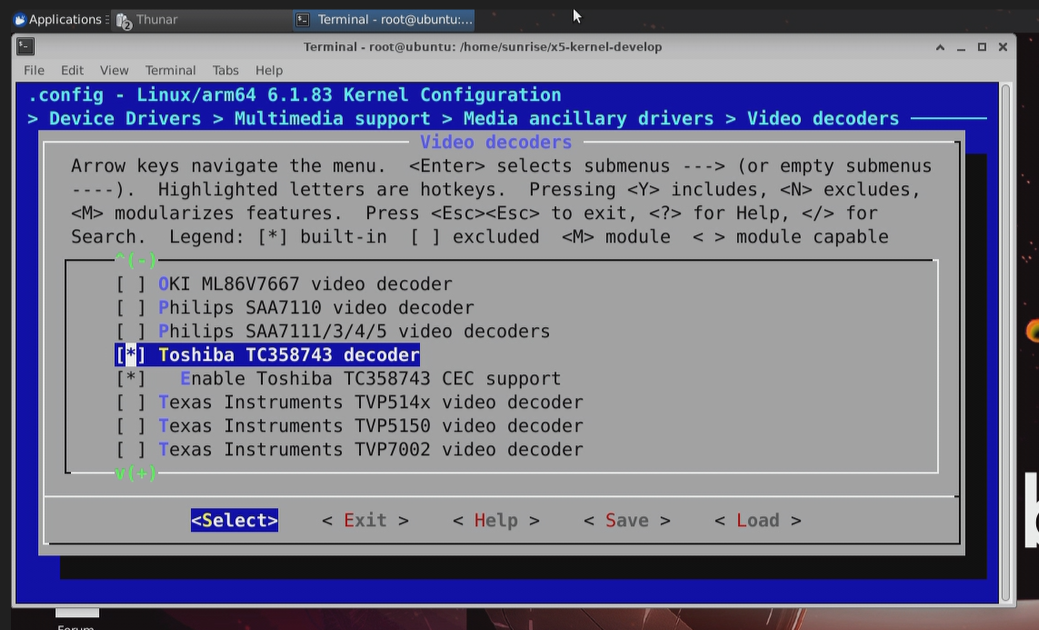Click the Exit button in menuconfig
The width and height of the screenshot is (1039, 630).
(x=365, y=521)
